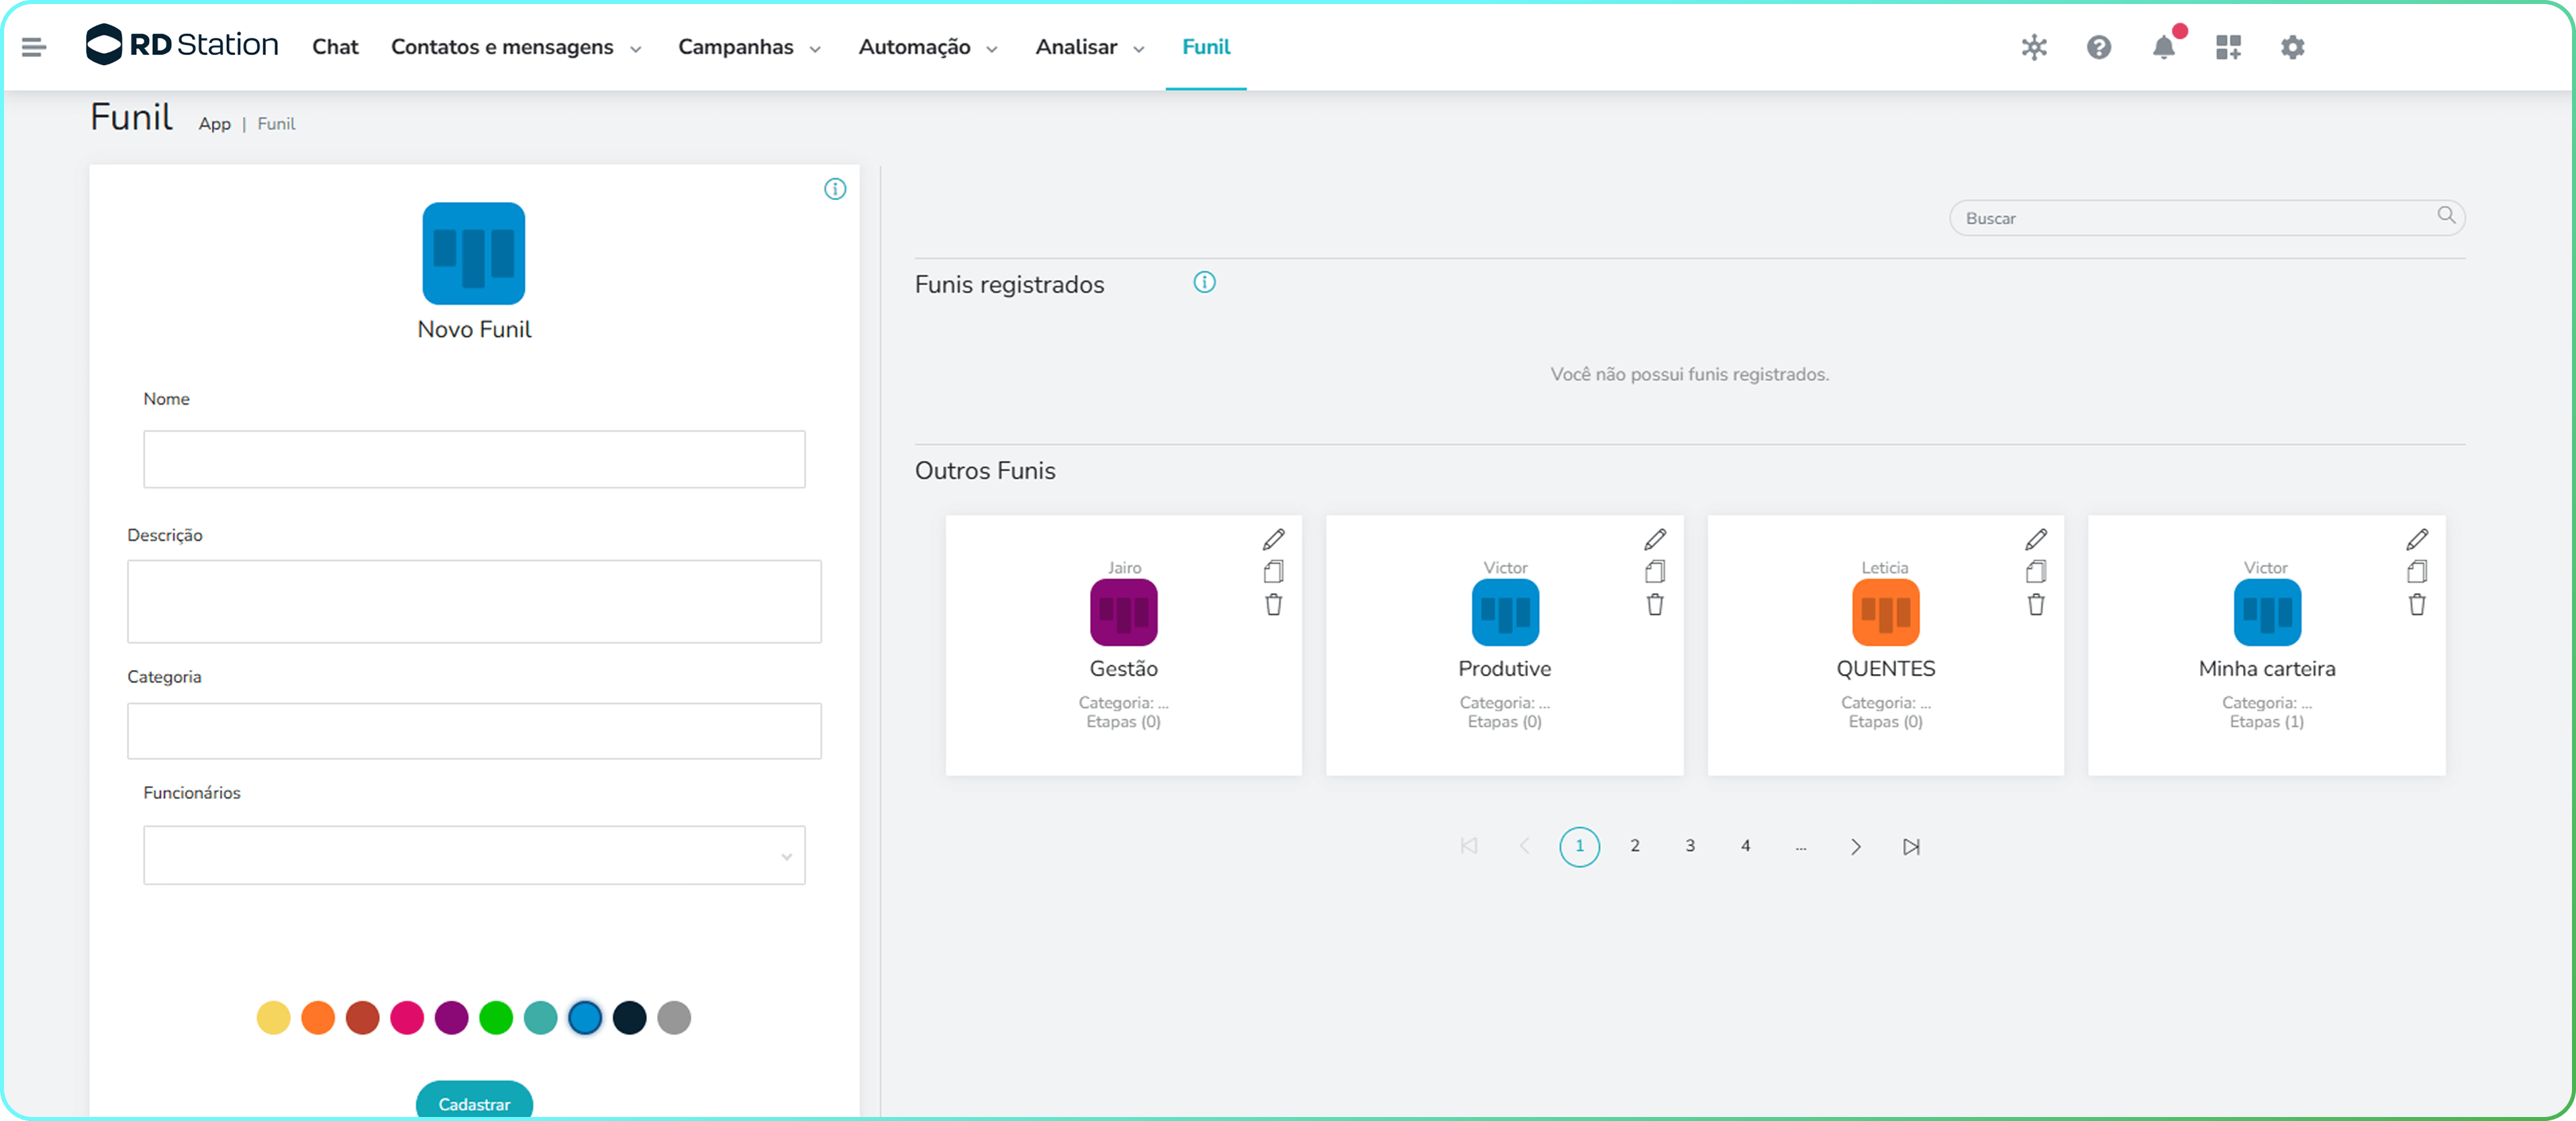This screenshot has height=1121, width=2576.
Task: Pick the pink color swatch
Action: (407, 1018)
